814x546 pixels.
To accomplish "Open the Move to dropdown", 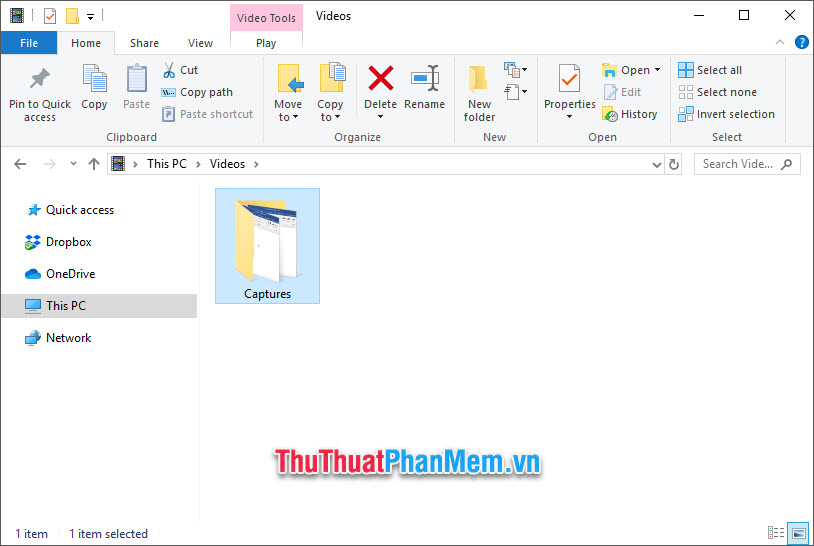I will pos(288,93).
